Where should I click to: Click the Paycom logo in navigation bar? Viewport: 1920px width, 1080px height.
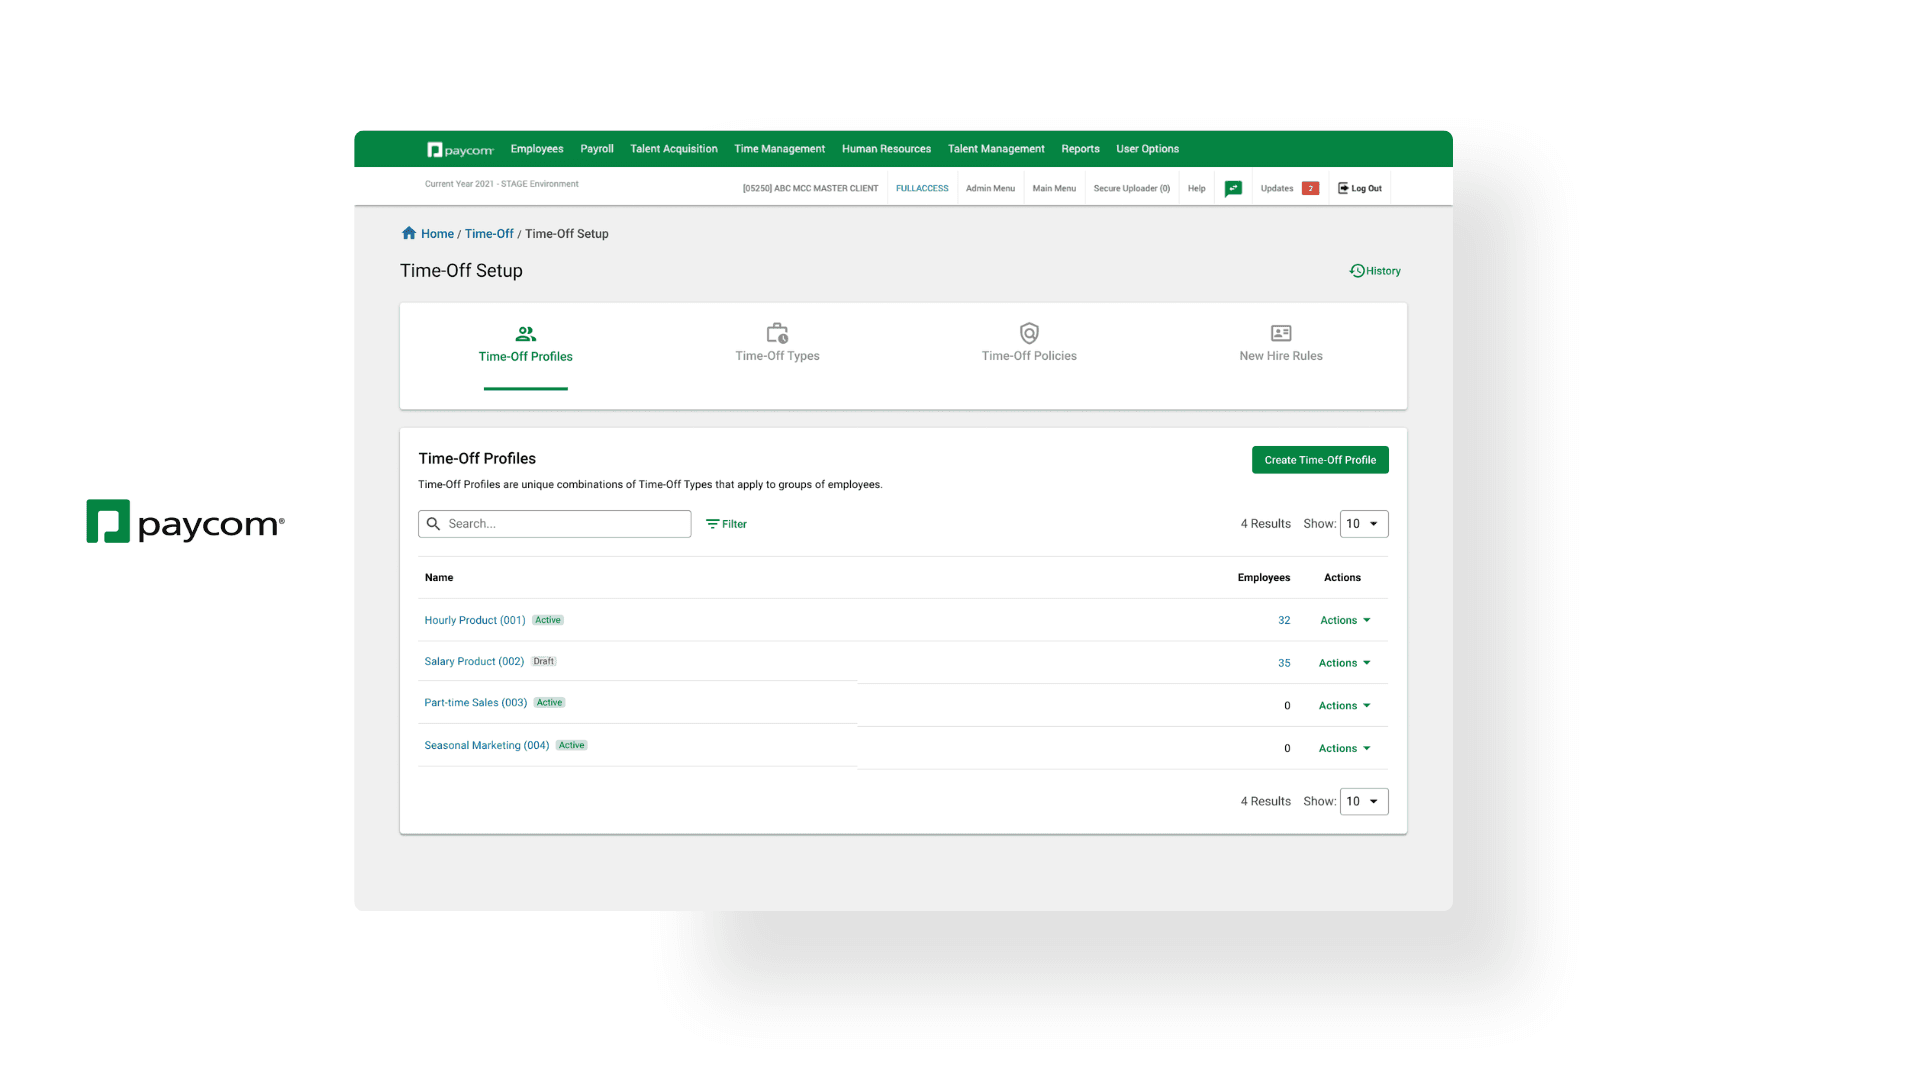[460, 149]
